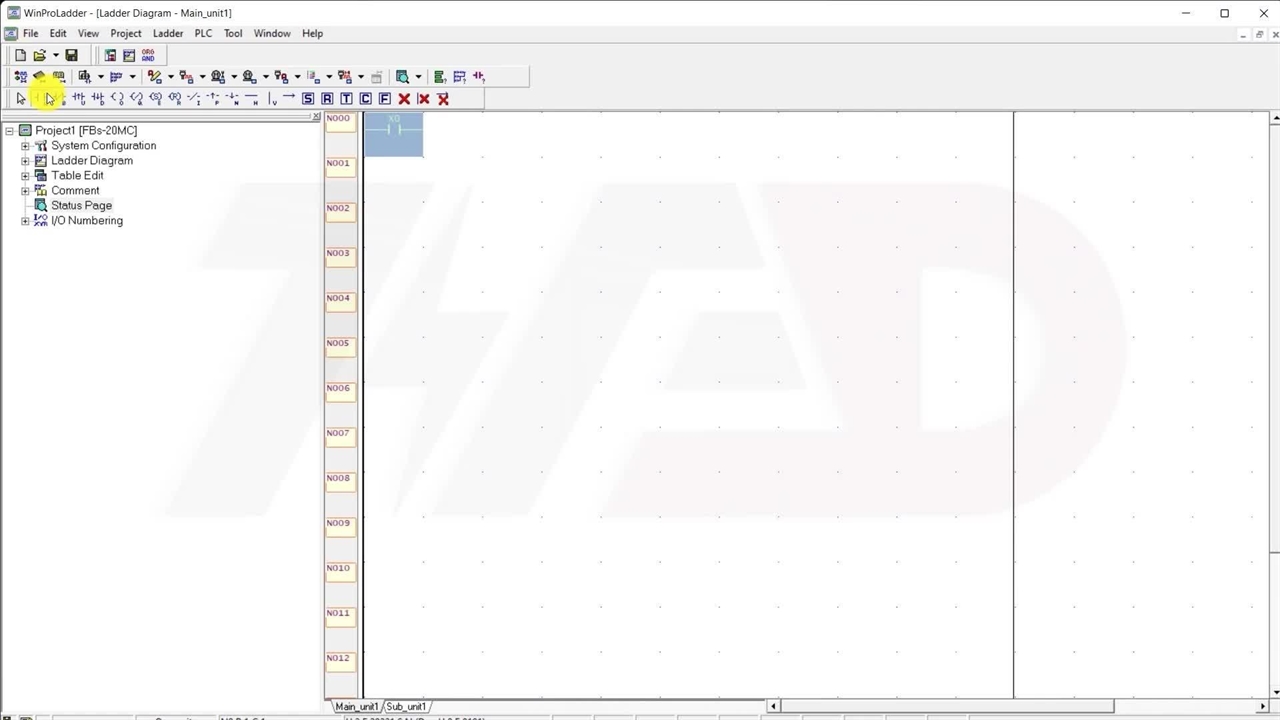This screenshot has width=1280, height=720.
Task: Click the first red X delete icon
Action: coord(404,99)
